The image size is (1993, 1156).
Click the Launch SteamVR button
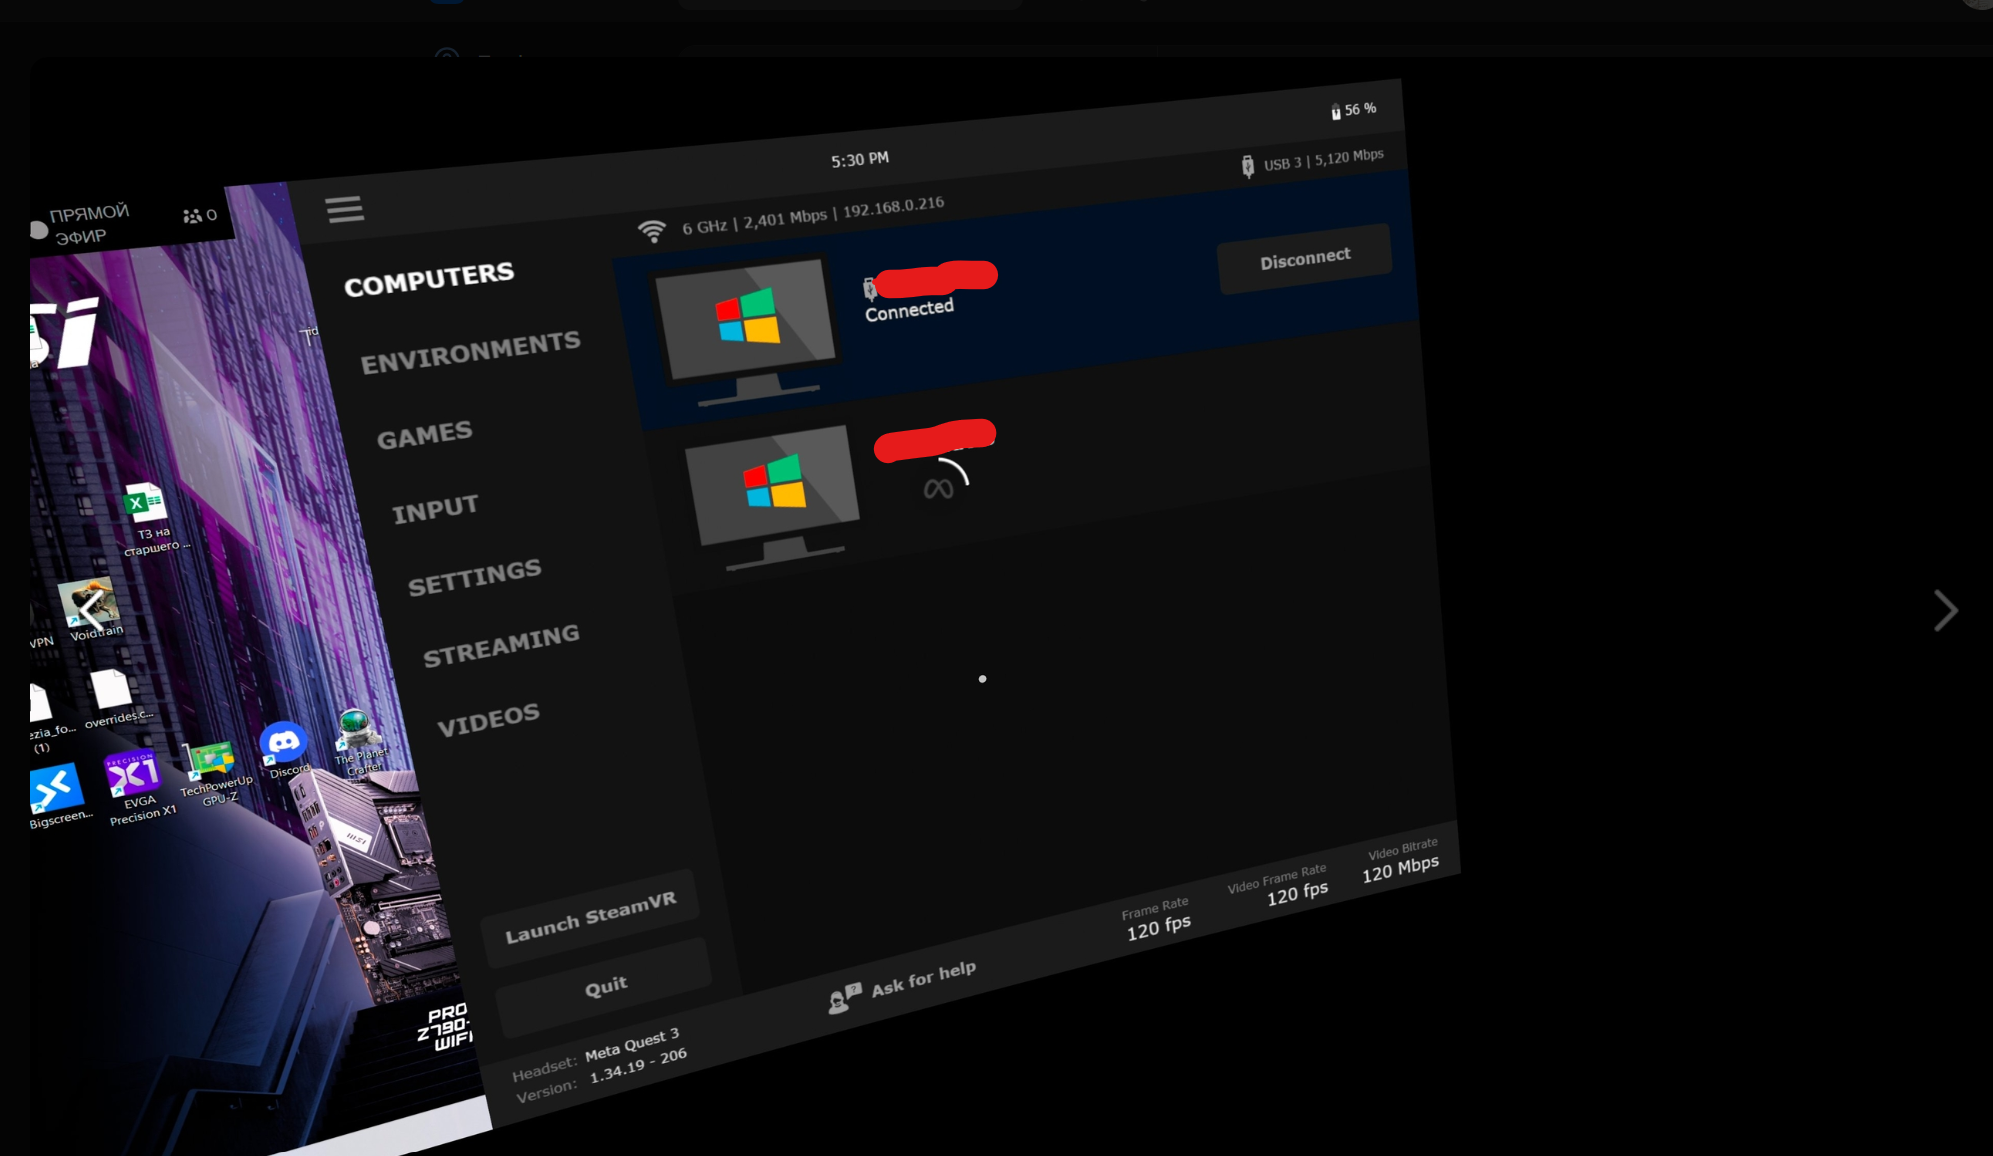click(x=590, y=918)
